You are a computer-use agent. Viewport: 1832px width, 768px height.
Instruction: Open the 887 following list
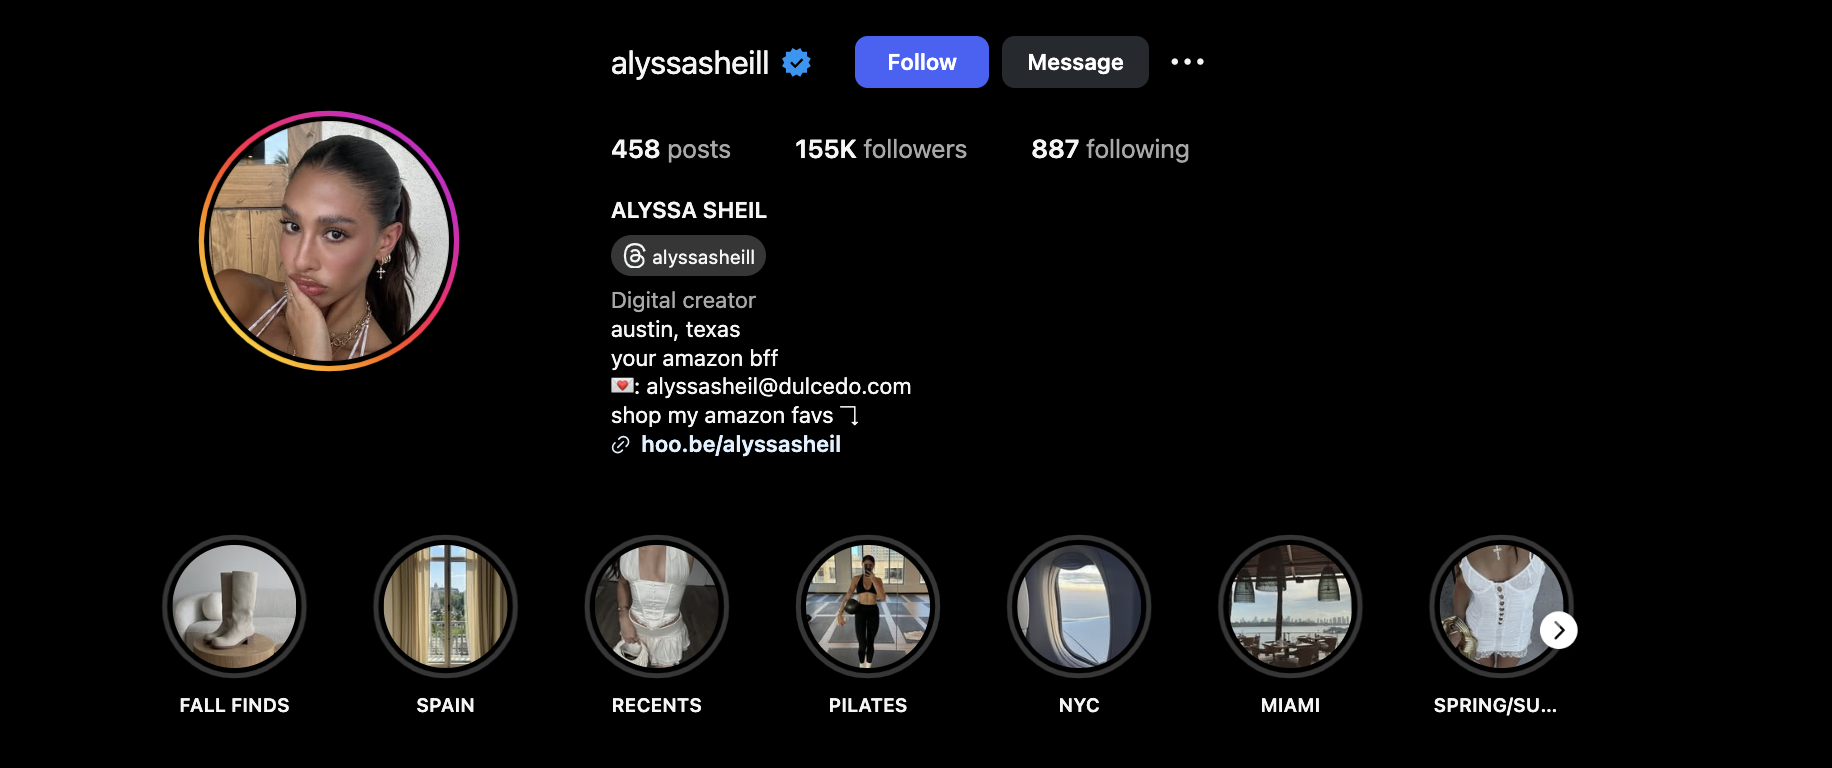(1110, 149)
